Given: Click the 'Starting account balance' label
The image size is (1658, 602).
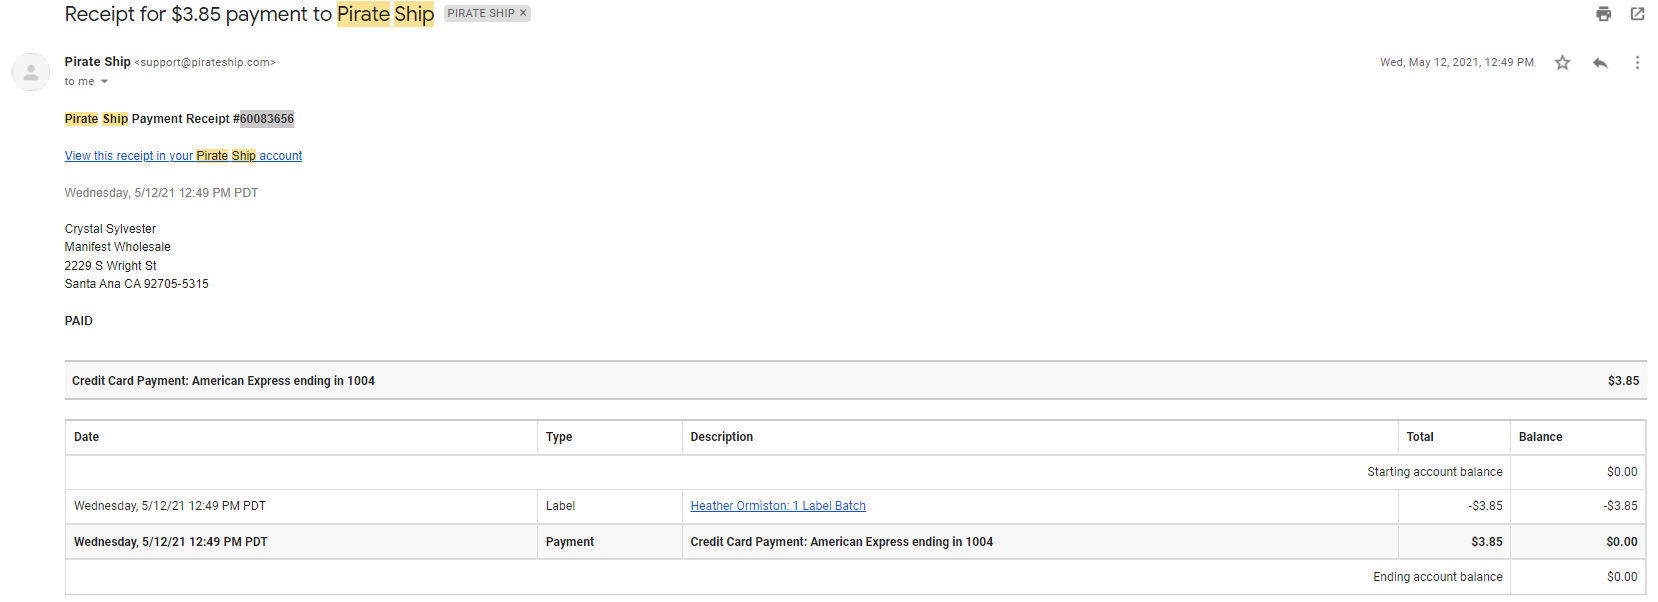Looking at the screenshot, I should point(1435,472).
